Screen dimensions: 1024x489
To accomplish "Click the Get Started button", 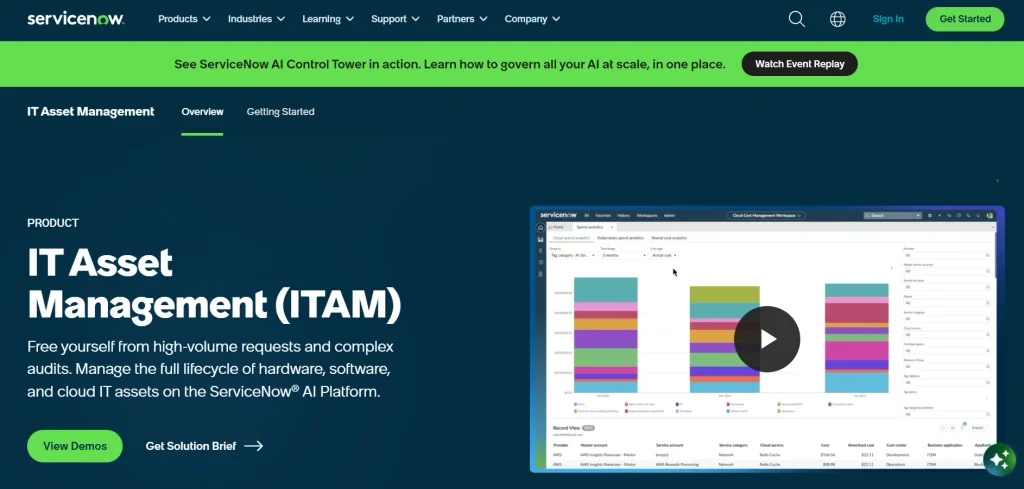I will tap(965, 19).
